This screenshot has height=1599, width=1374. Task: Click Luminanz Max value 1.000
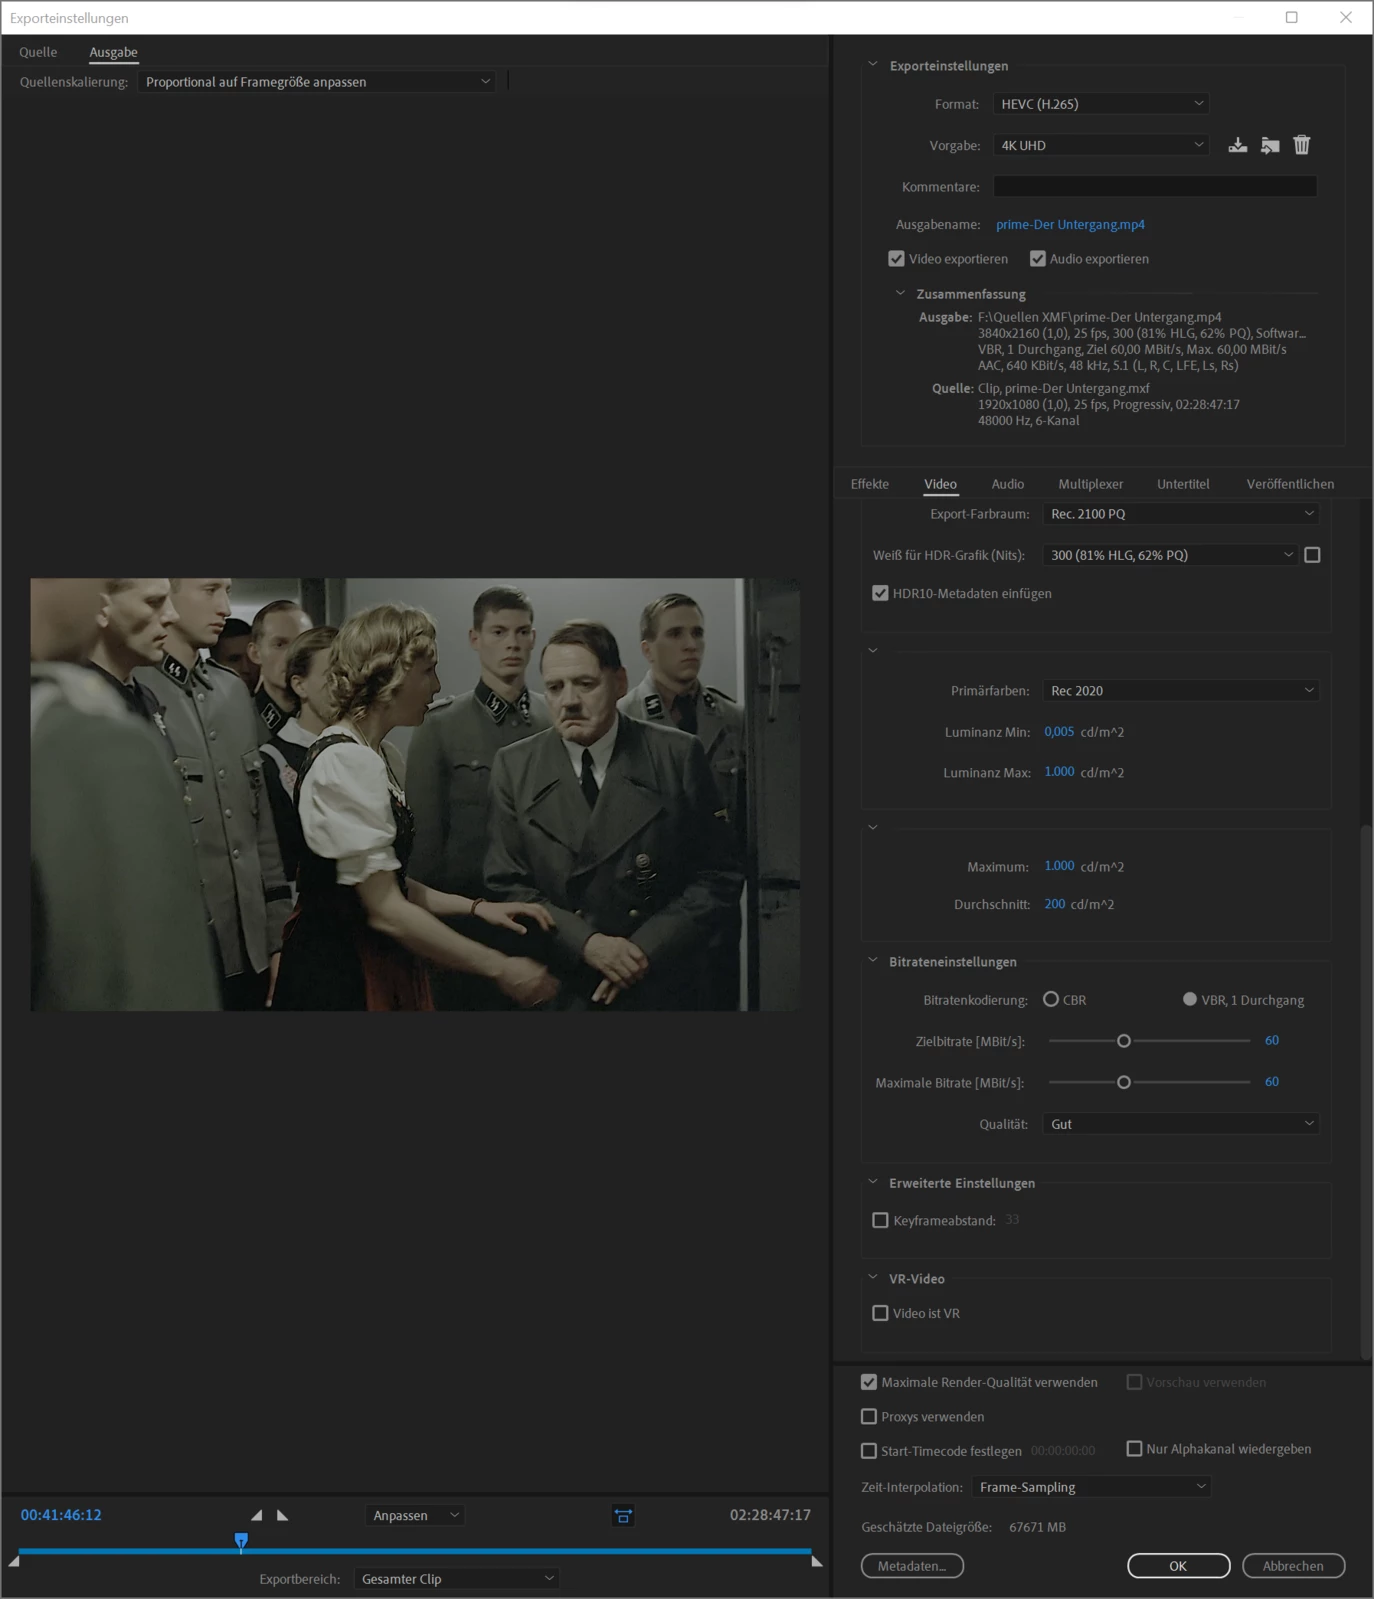[1059, 772]
